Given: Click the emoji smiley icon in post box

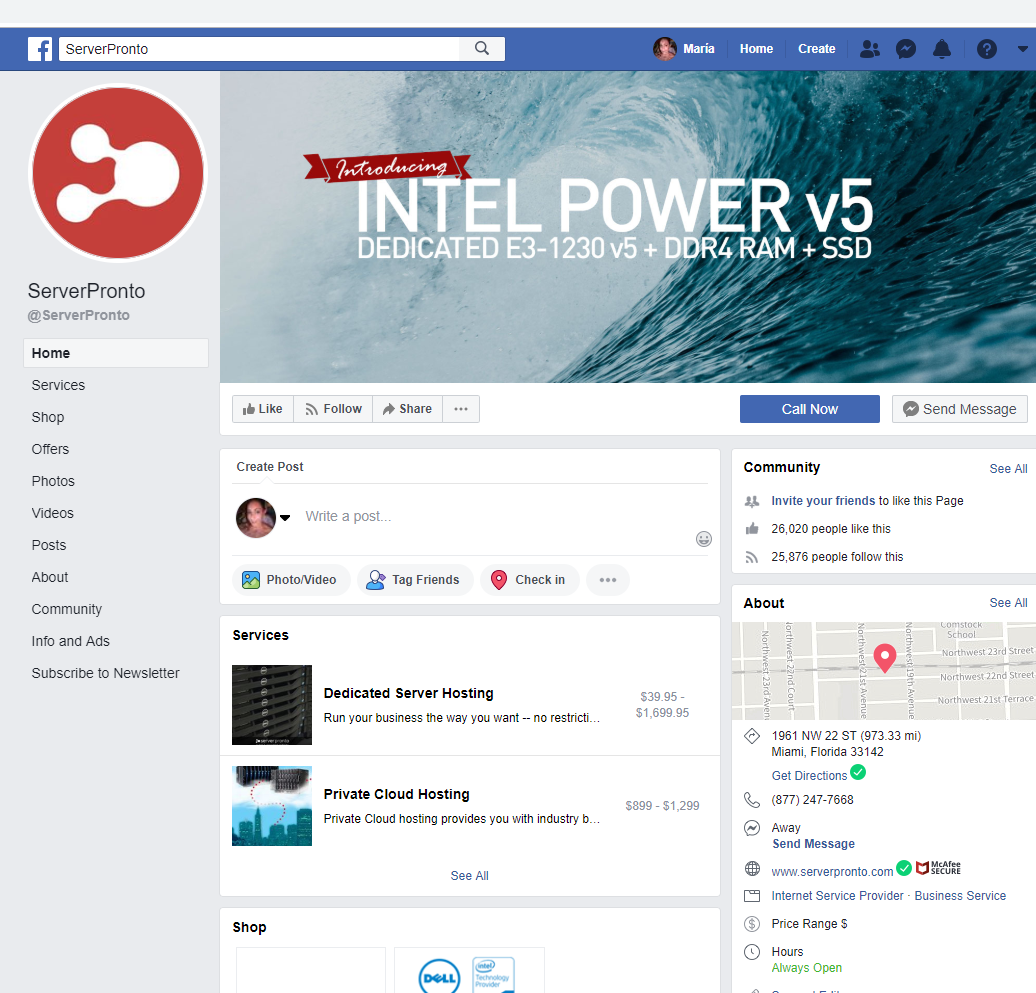Looking at the screenshot, I should (704, 539).
